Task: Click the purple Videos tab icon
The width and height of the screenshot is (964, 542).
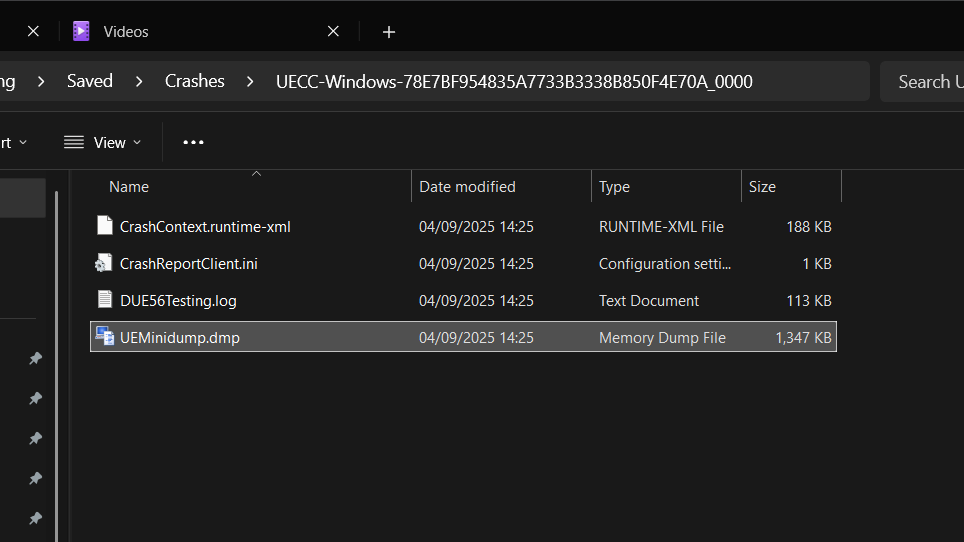Action: tap(81, 31)
